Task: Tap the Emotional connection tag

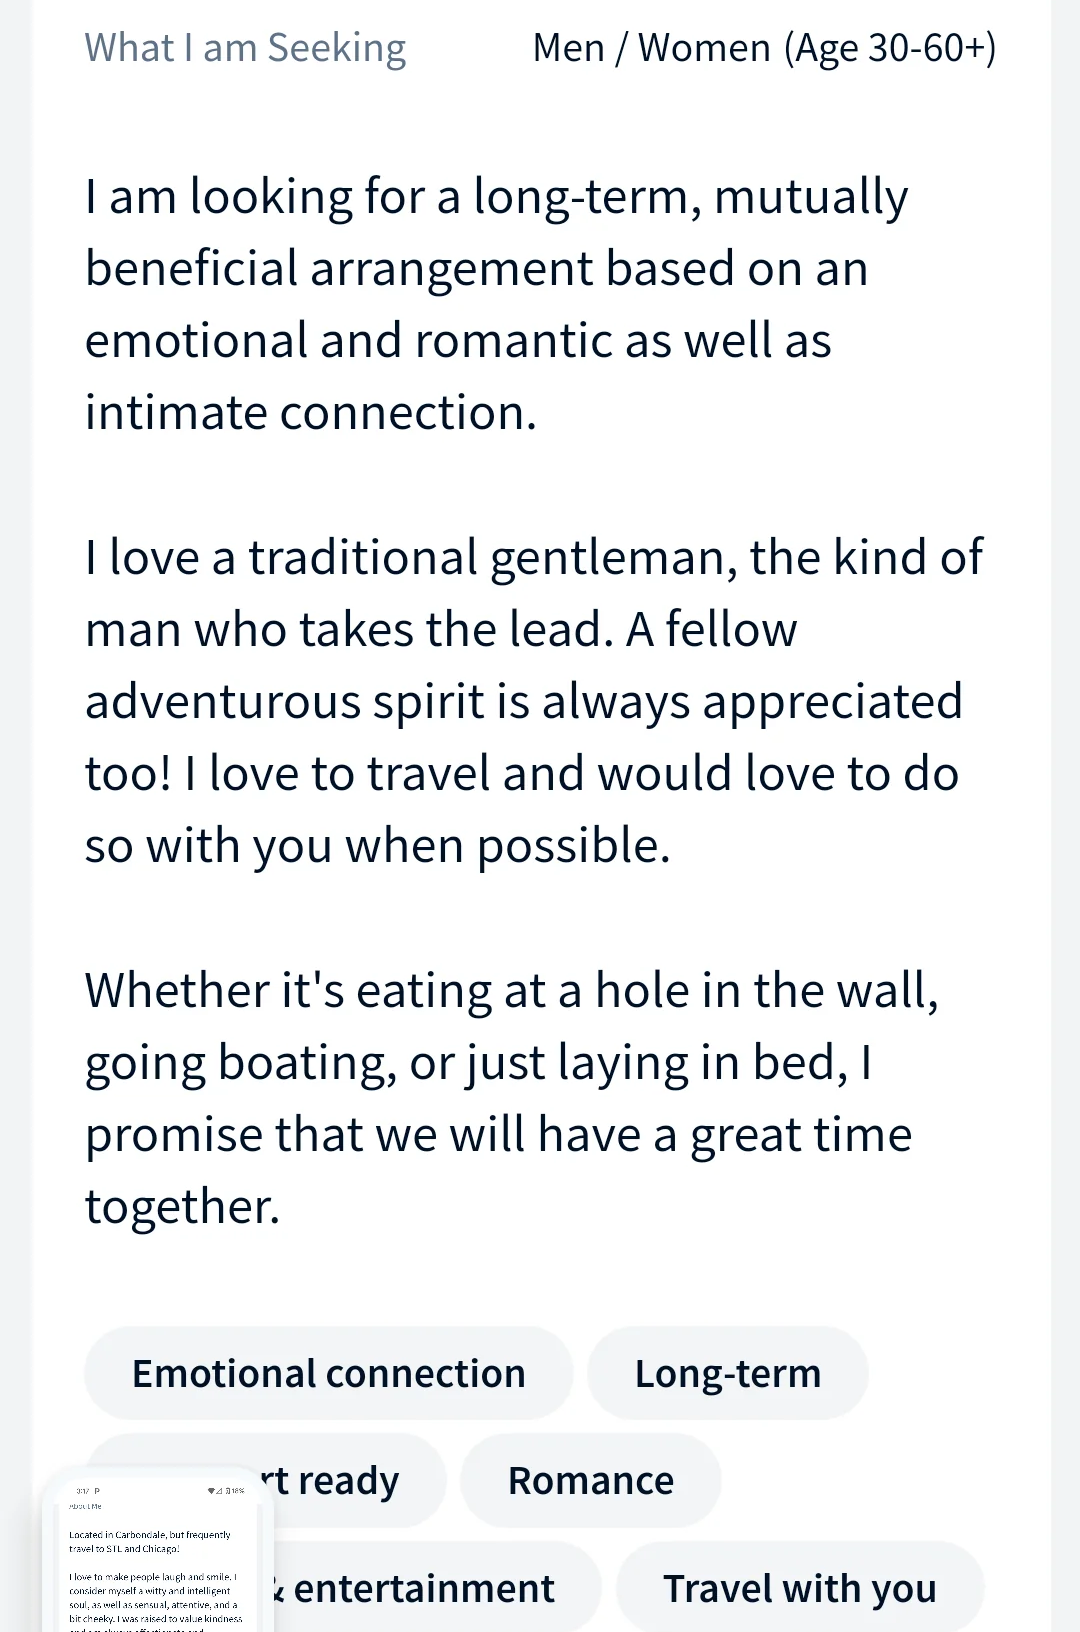Action: pyautogui.click(x=328, y=1374)
